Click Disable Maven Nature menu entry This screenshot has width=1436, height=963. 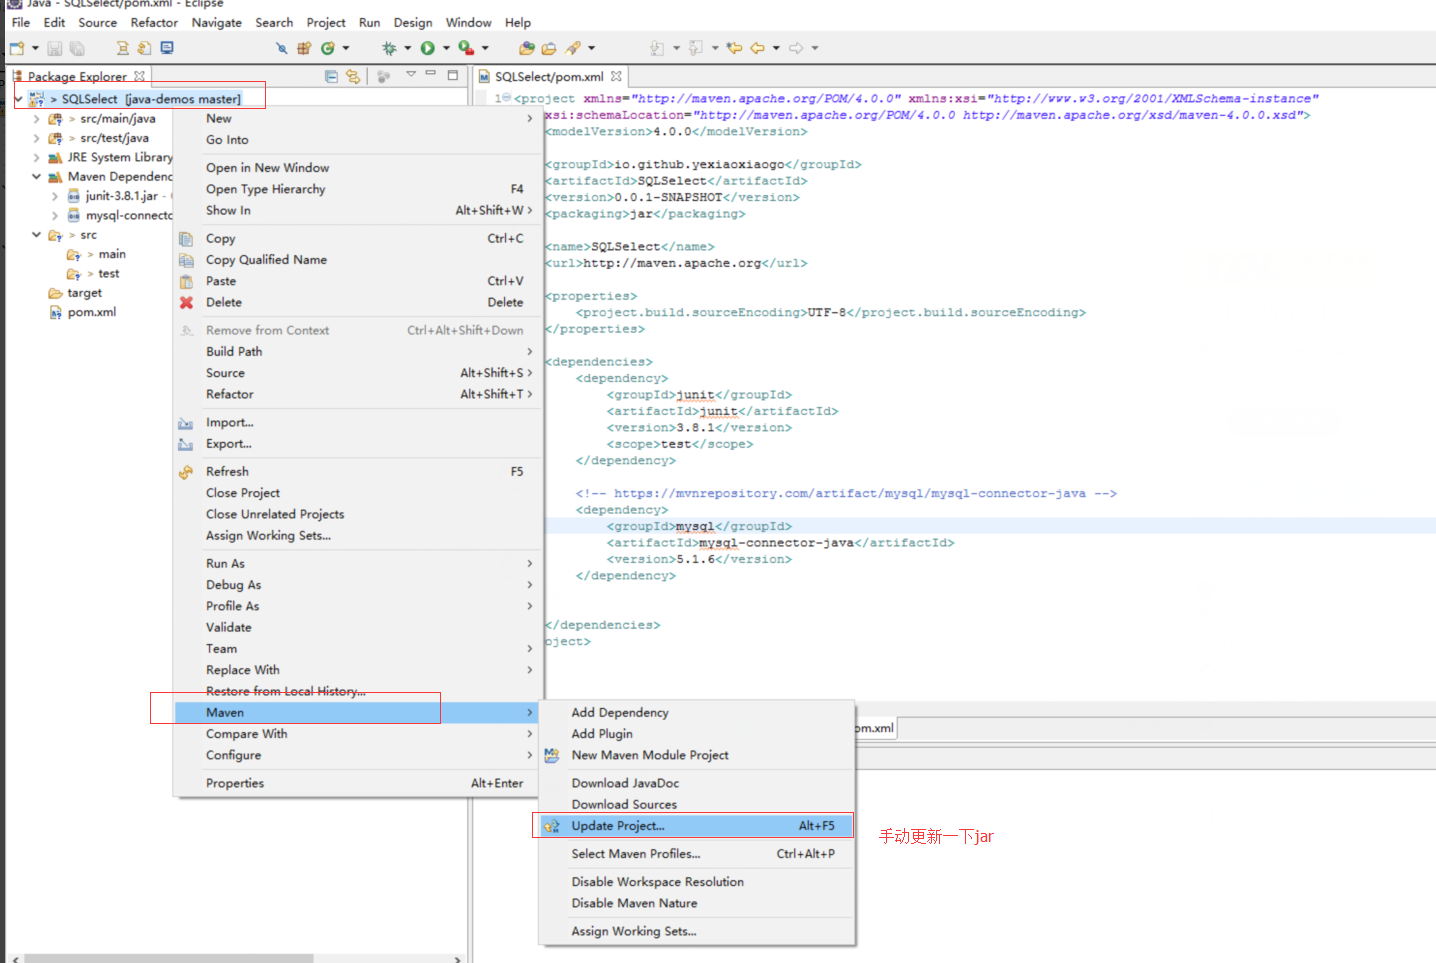coord(696,904)
